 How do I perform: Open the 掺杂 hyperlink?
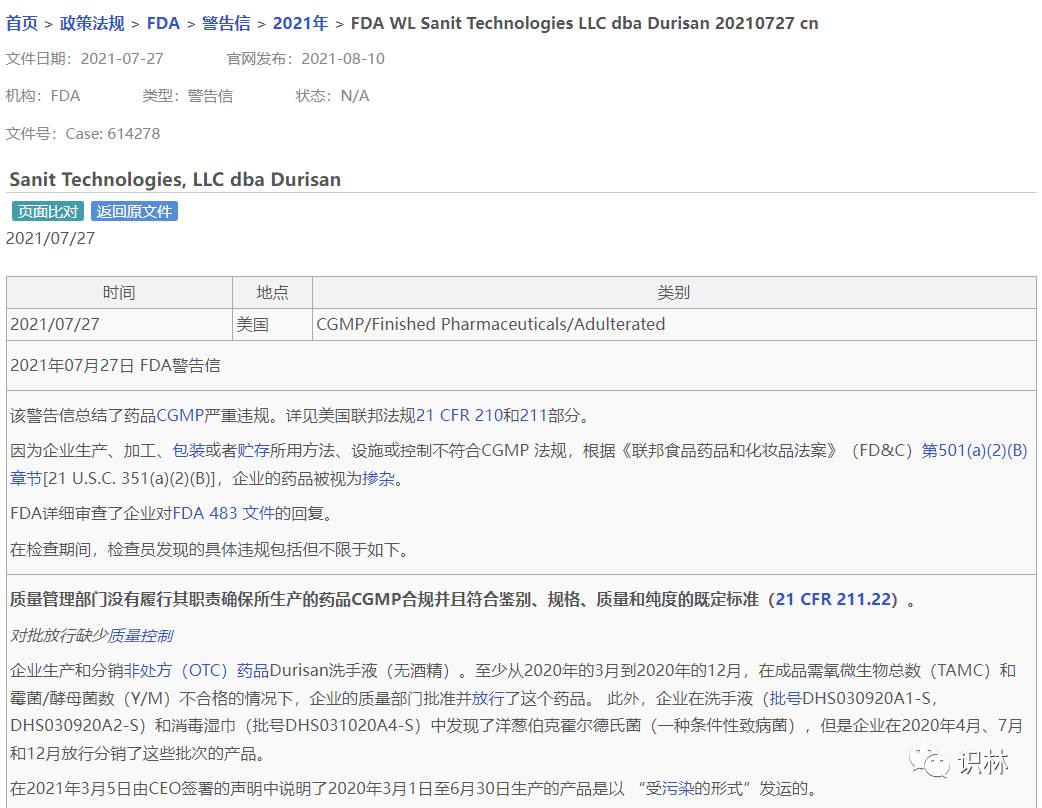pos(379,478)
